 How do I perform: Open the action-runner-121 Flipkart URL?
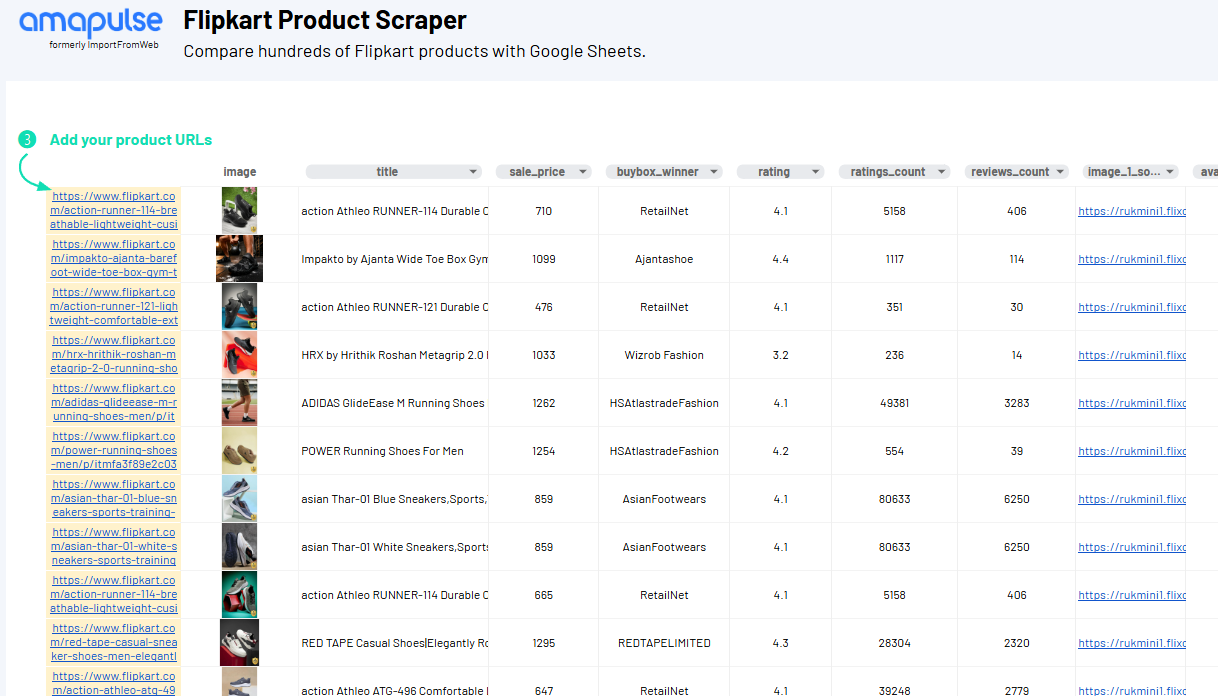click(x=114, y=306)
